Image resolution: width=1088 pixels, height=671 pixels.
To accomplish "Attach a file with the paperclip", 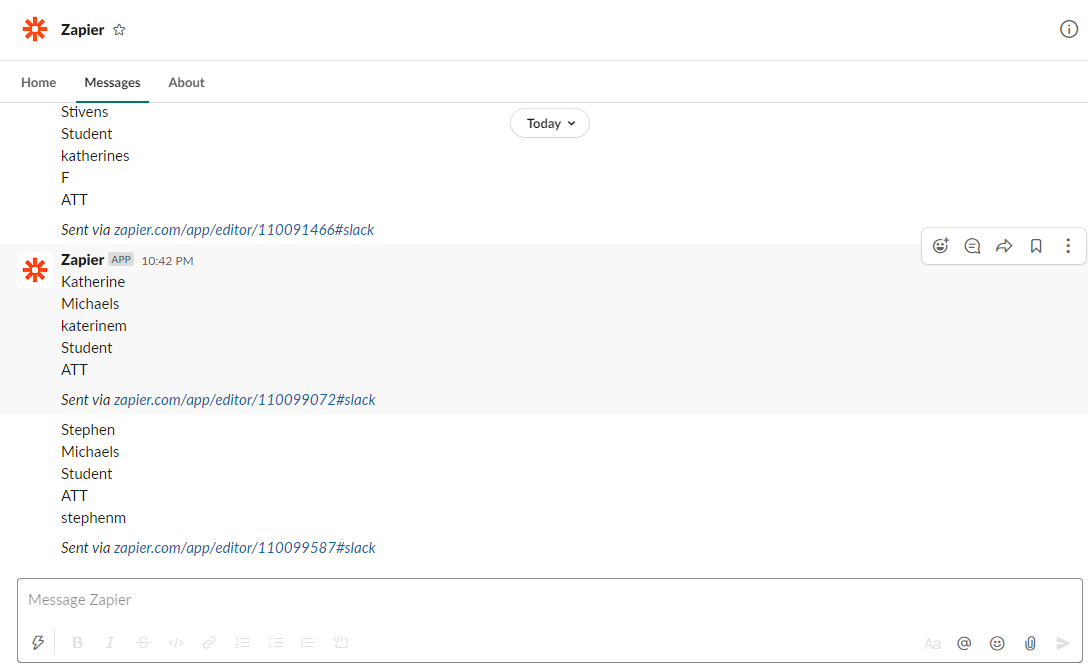I will click(1030, 643).
